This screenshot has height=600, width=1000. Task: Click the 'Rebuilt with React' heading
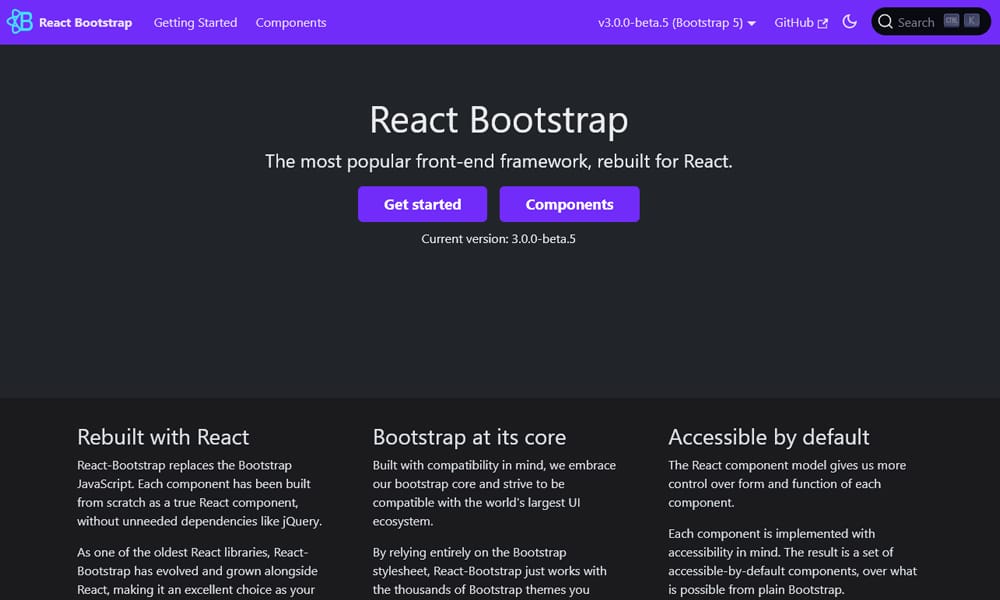[163, 437]
